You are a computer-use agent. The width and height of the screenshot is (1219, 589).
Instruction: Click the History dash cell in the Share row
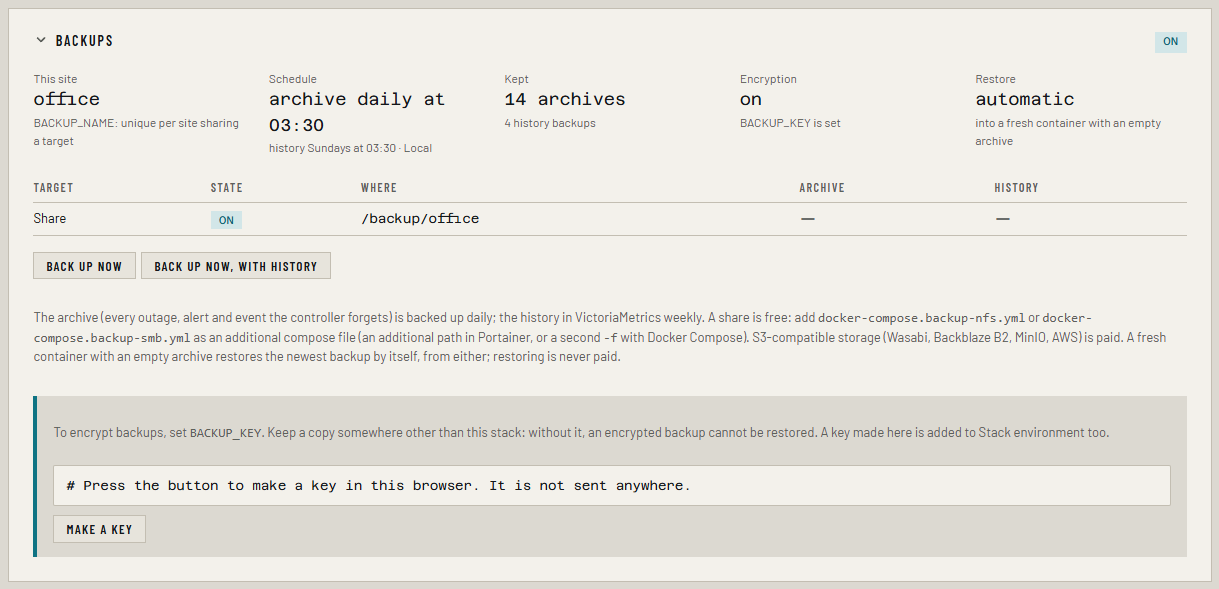(1002, 218)
